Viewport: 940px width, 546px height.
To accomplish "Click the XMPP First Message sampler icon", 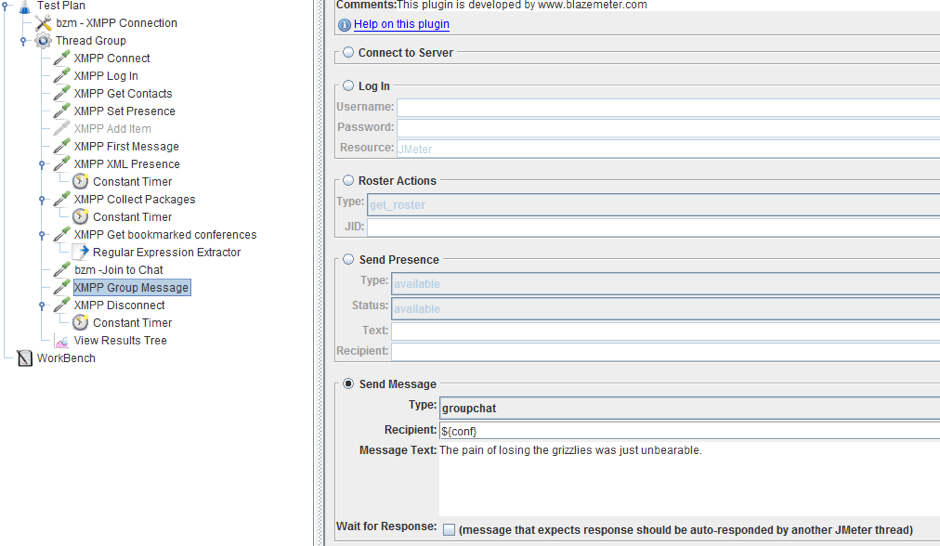I will (62, 146).
